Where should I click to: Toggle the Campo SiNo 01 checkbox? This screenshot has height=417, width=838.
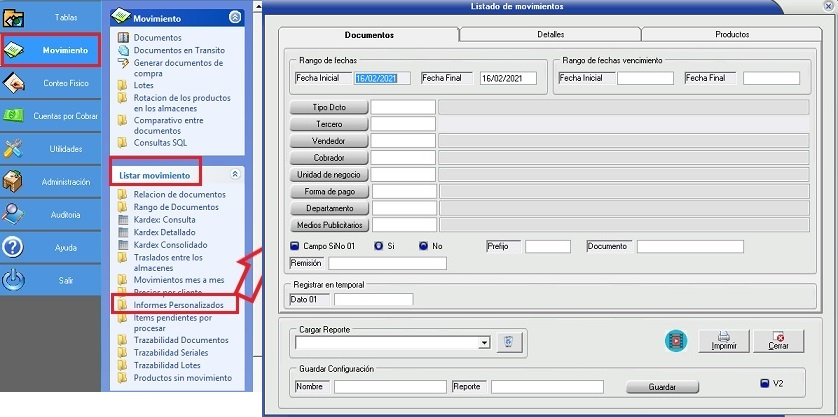click(x=294, y=246)
